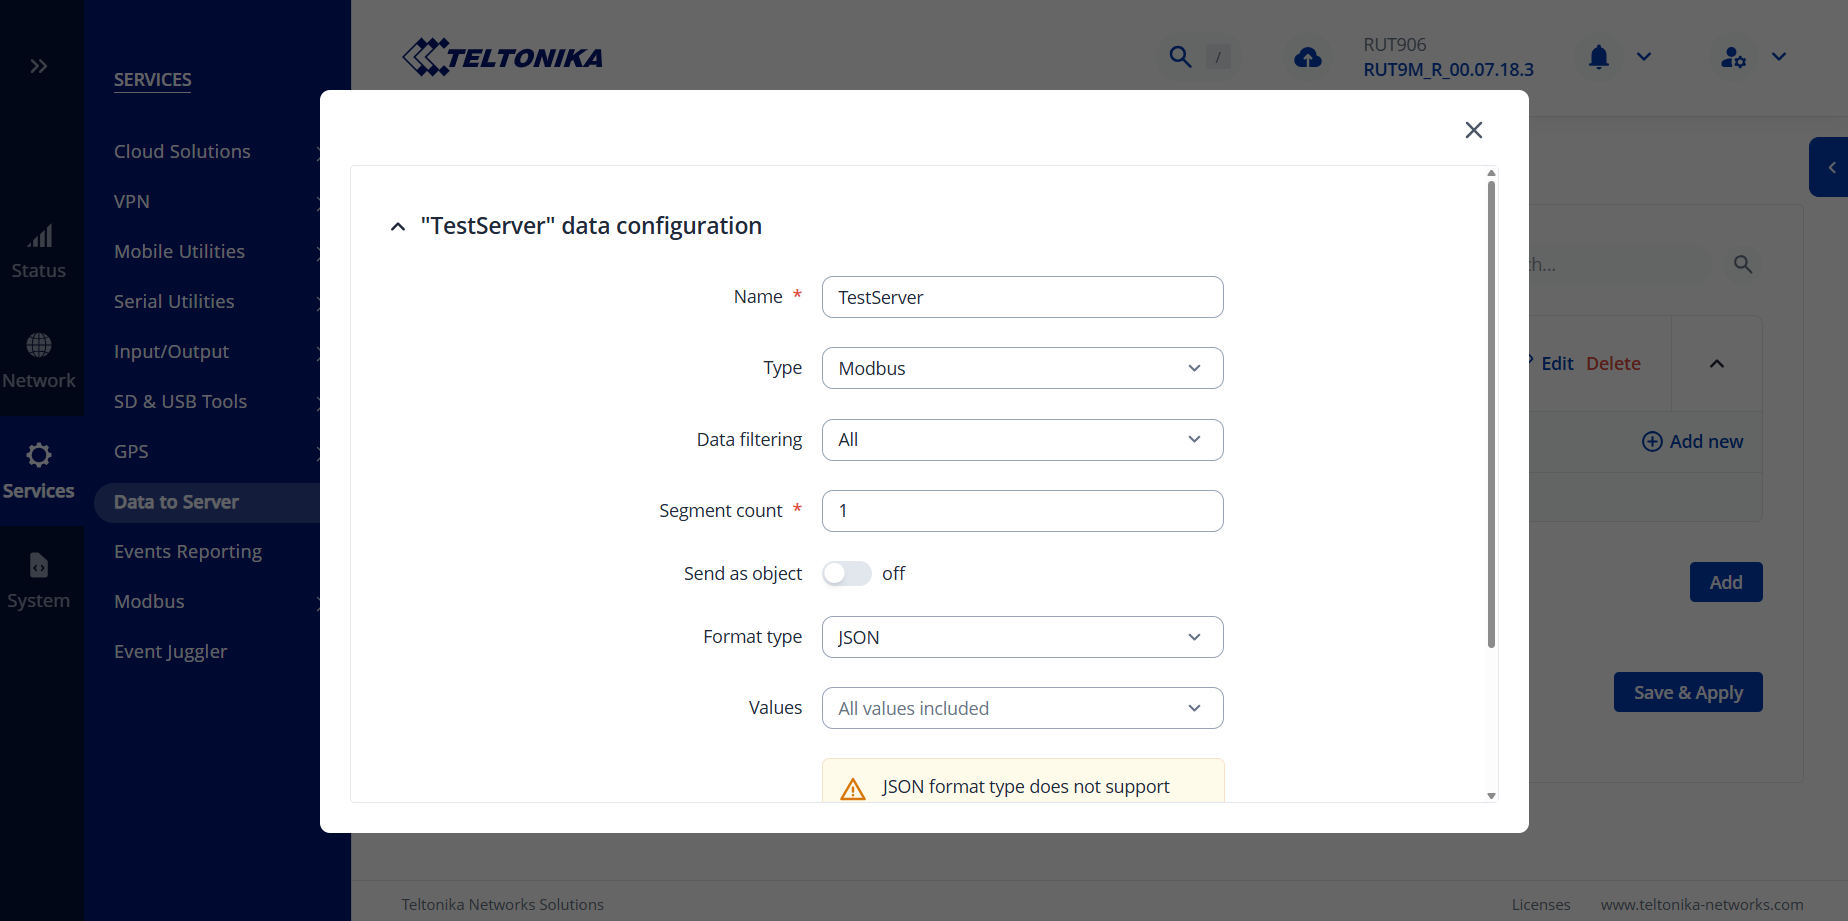Open the notifications bell icon
The width and height of the screenshot is (1848, 921).
[1598, 57]
